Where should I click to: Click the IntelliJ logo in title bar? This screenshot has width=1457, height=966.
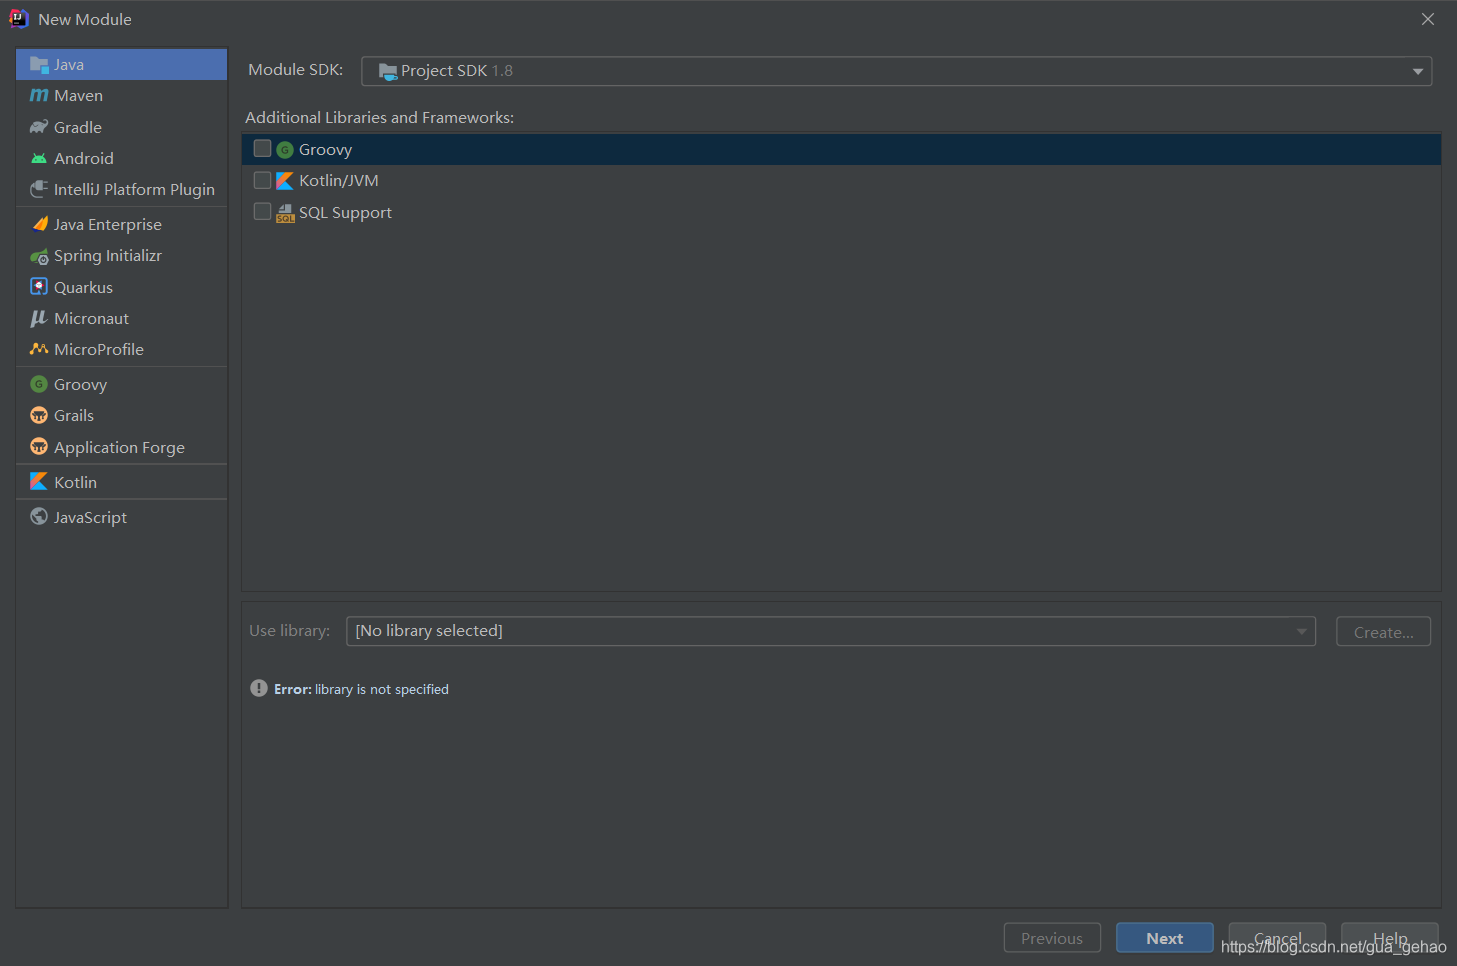(x=19, y=19)
